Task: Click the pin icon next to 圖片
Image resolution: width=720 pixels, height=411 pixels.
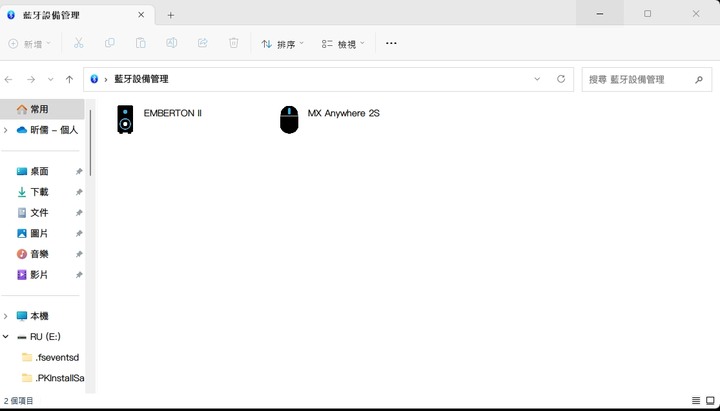Action: click(79, 233)
